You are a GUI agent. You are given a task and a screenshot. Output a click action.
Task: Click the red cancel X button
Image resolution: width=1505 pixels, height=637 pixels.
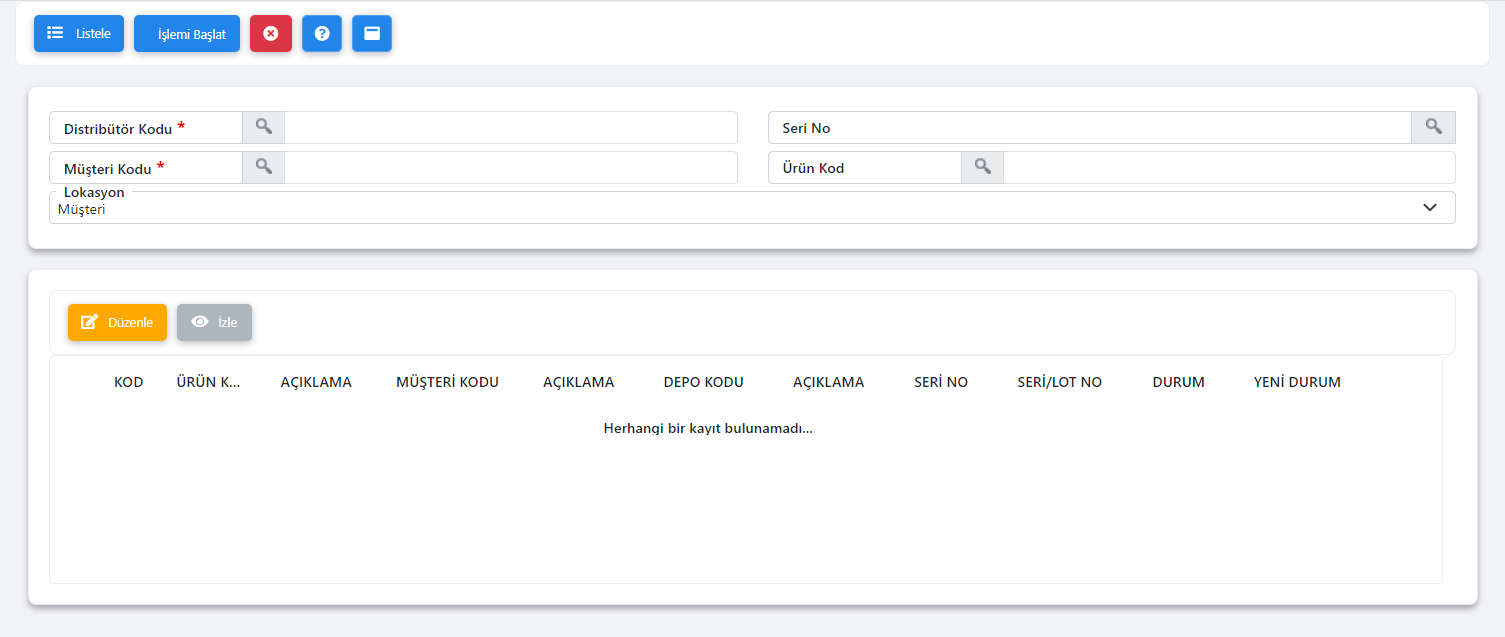tap(271, 33)
